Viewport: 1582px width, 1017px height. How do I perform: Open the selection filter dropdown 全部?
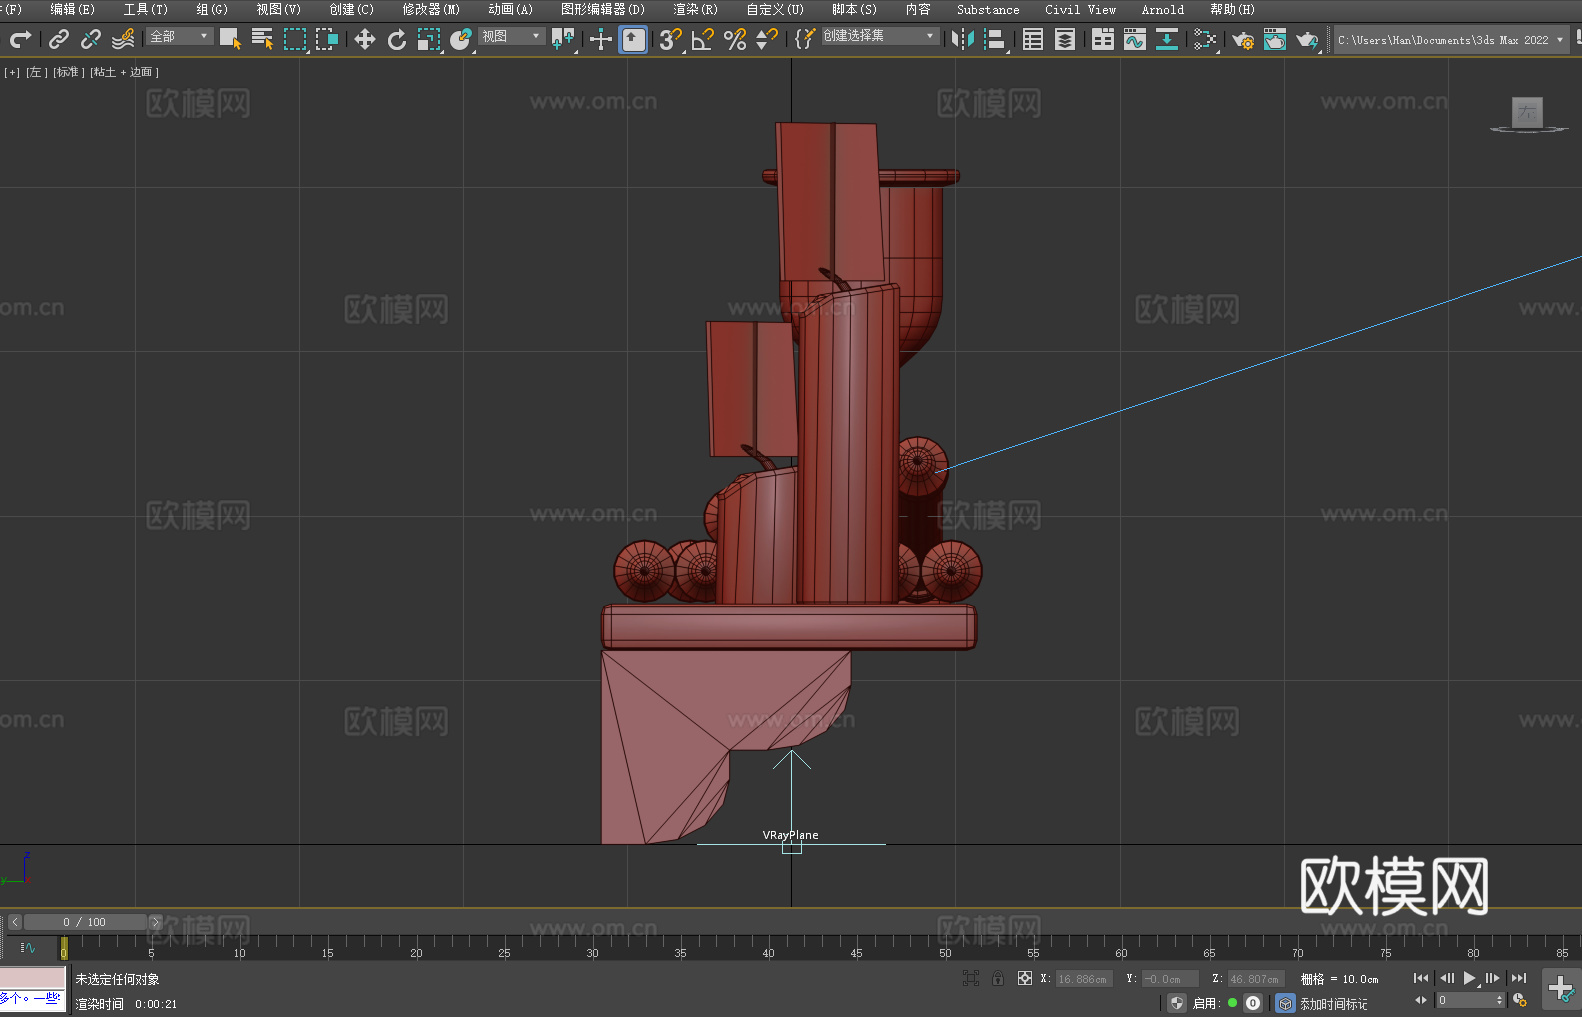[x=180, y=36]
